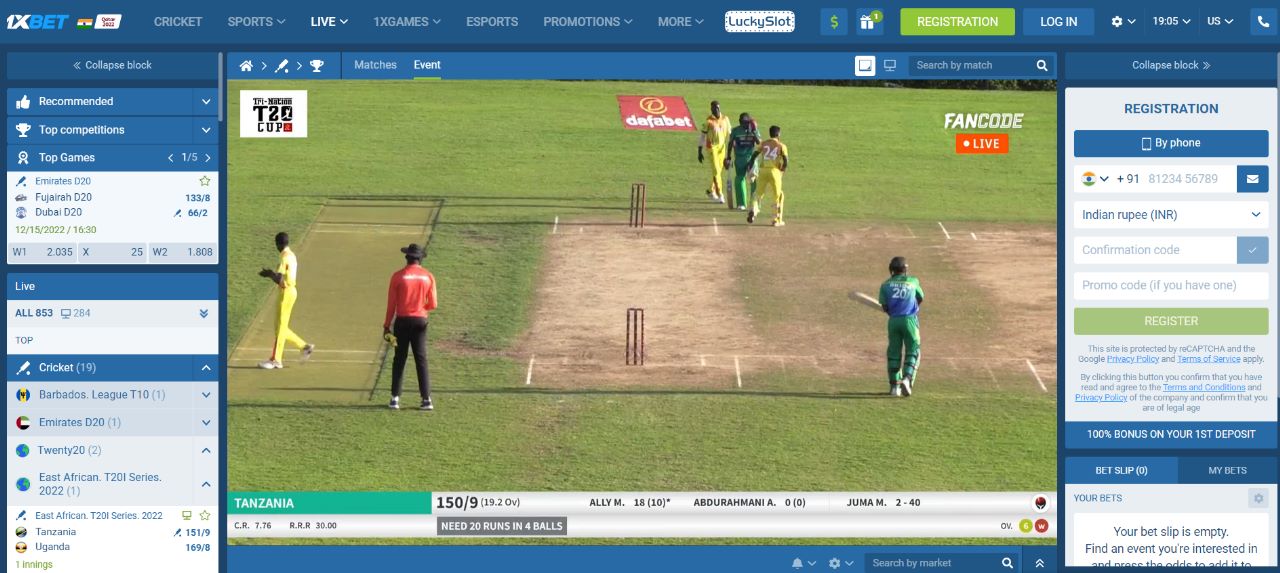Open the +91 country code flag dropdown

point(1095,179)
